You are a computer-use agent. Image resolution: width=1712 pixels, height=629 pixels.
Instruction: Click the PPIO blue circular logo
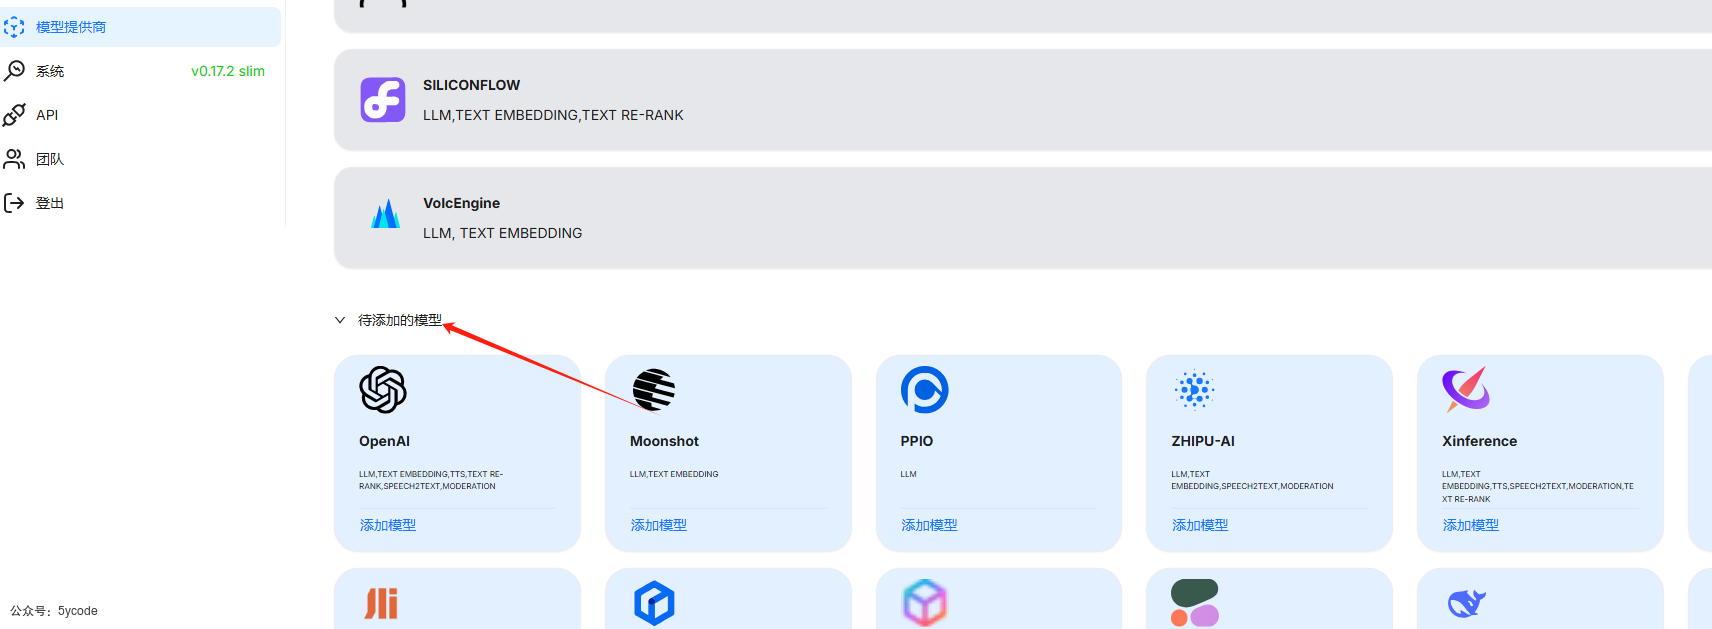click(925, 390)
